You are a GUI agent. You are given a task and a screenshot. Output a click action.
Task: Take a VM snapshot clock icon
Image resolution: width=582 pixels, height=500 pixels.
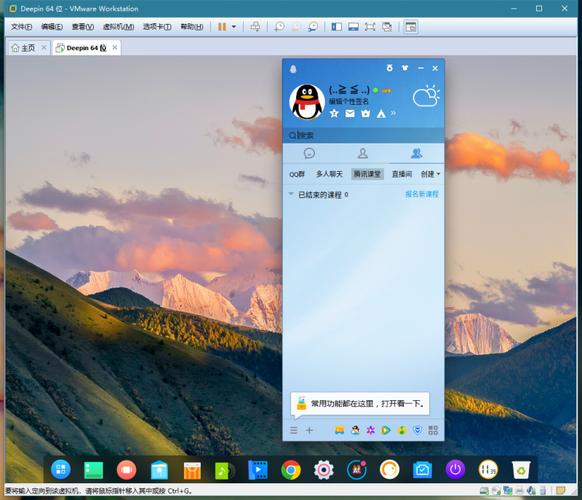pos(279,27)
